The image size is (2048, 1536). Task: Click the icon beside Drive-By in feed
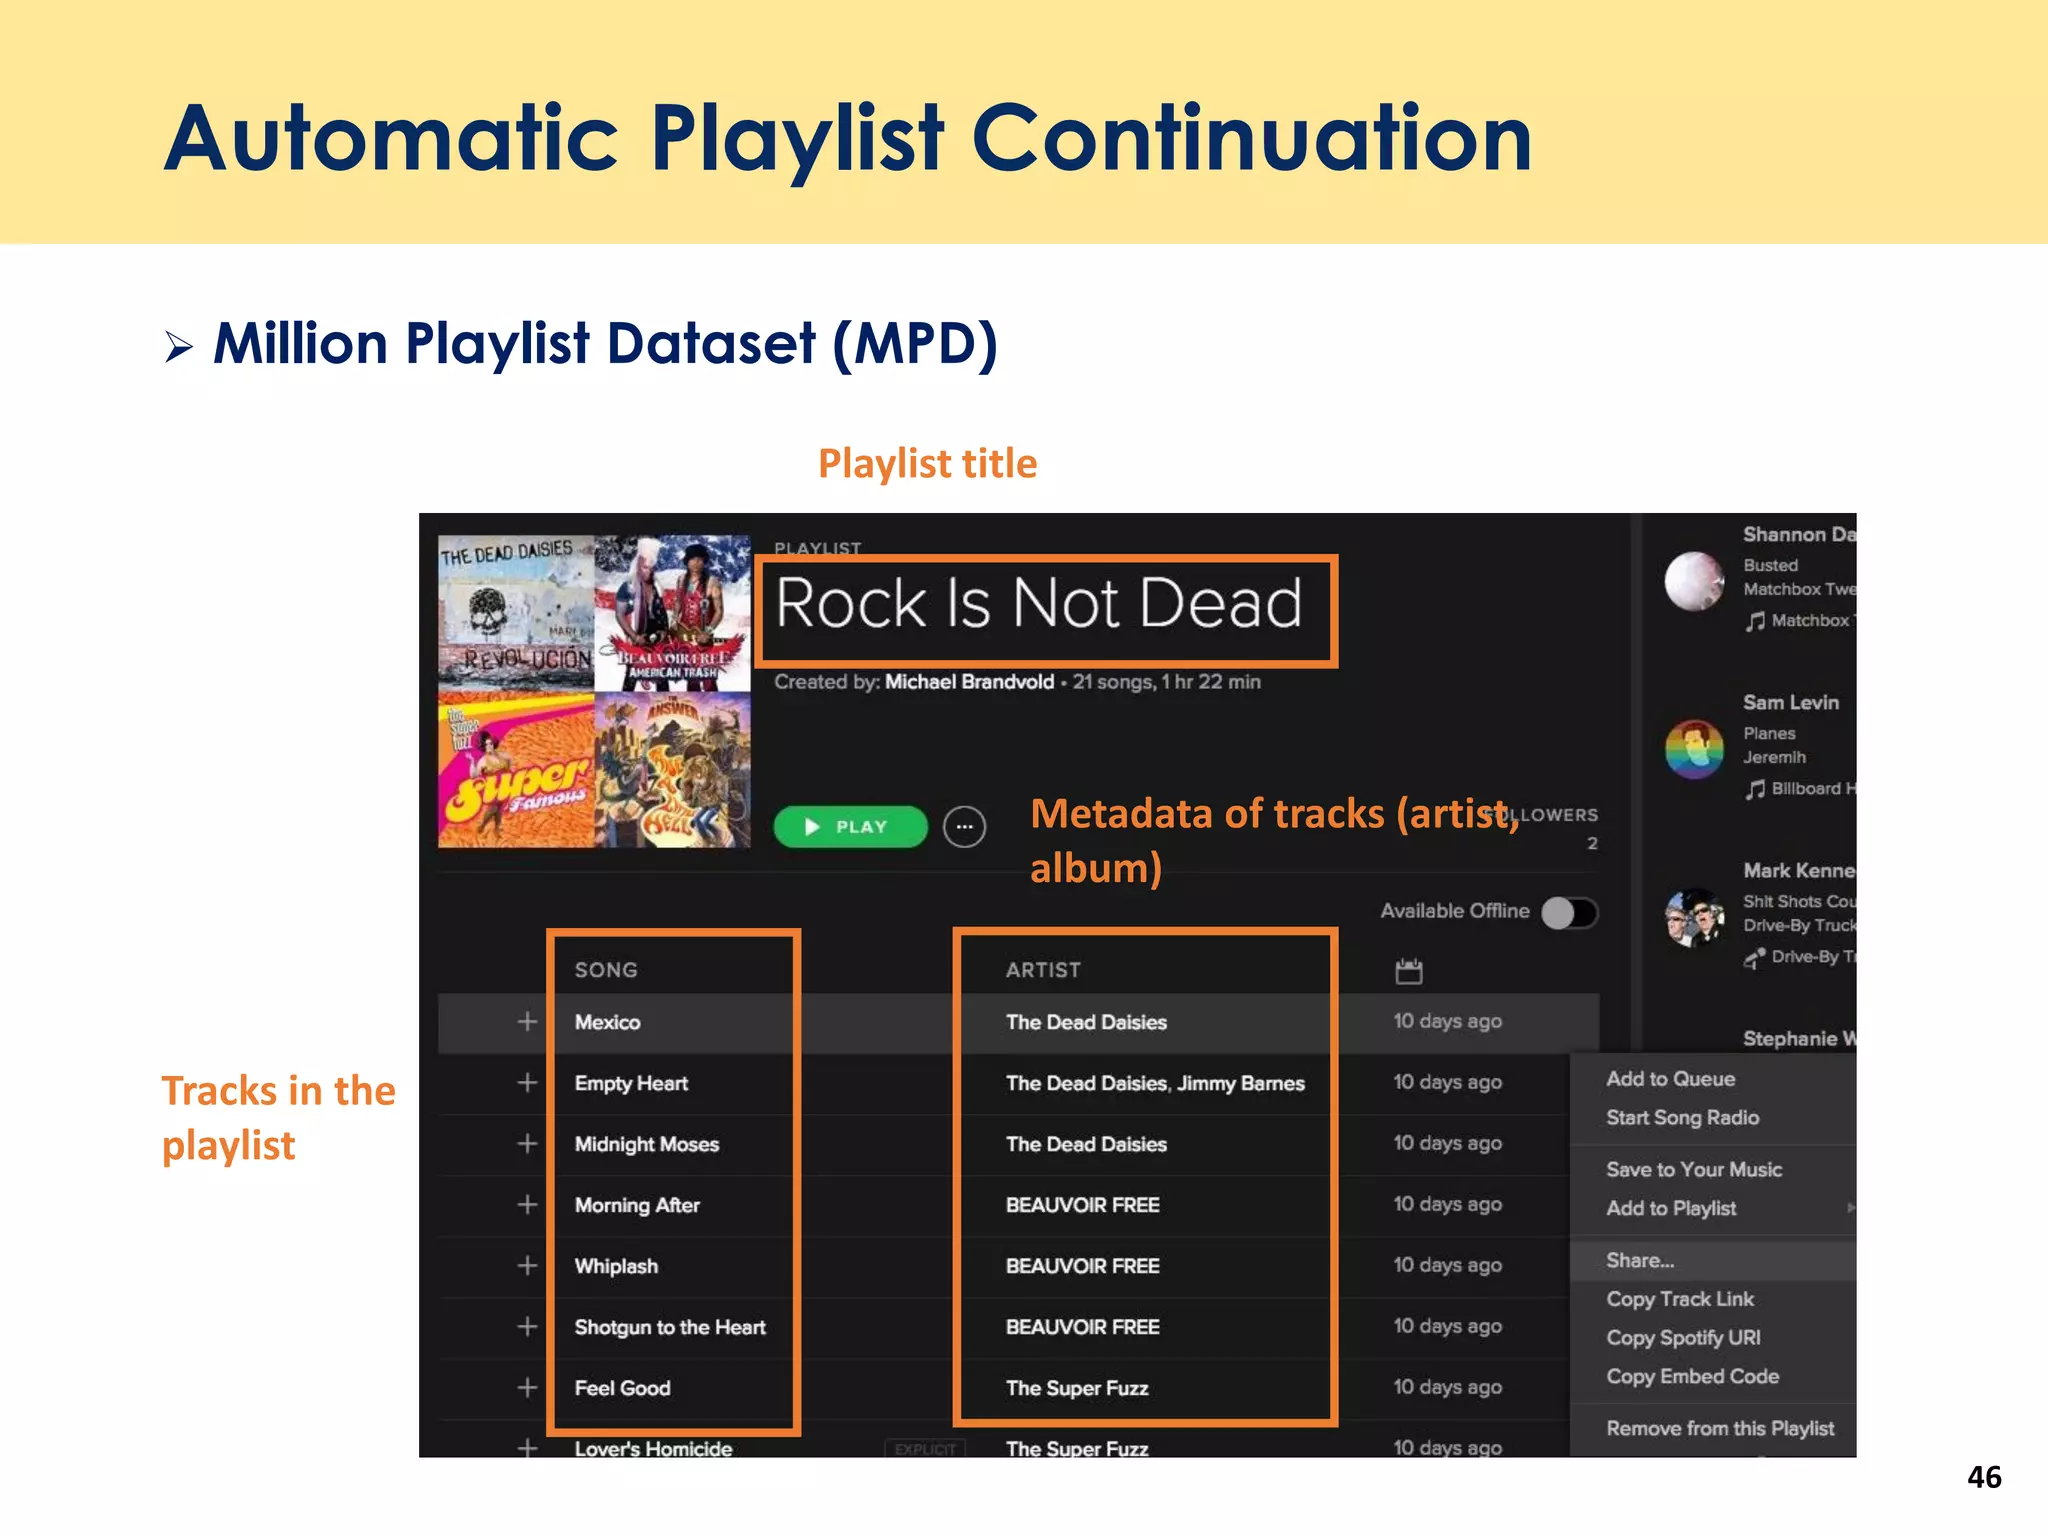tap(1755, 958)
